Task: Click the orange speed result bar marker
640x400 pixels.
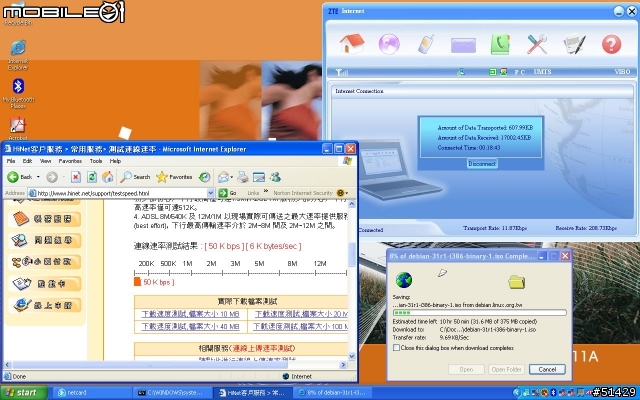Action: 137,282
